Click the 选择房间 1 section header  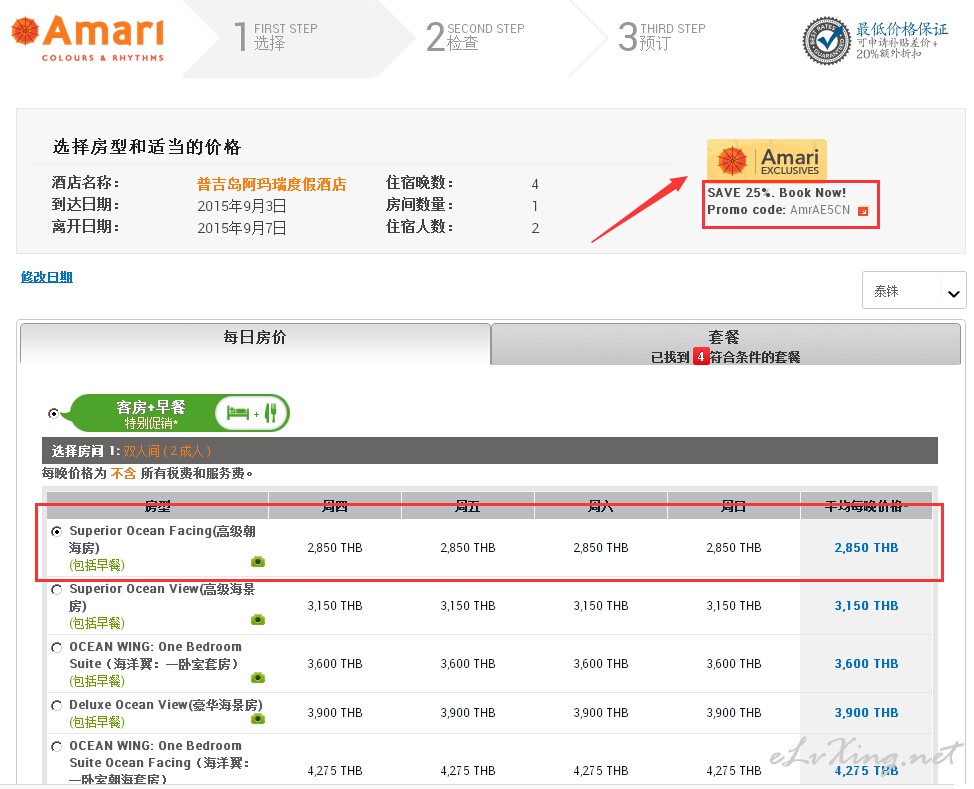coord(489,450)
